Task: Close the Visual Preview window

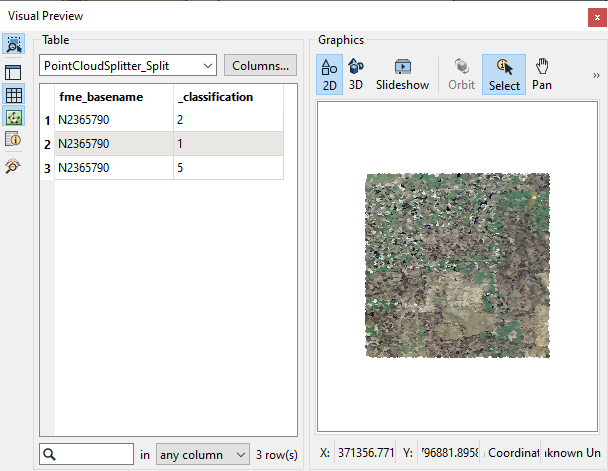Action: point(597,17)
